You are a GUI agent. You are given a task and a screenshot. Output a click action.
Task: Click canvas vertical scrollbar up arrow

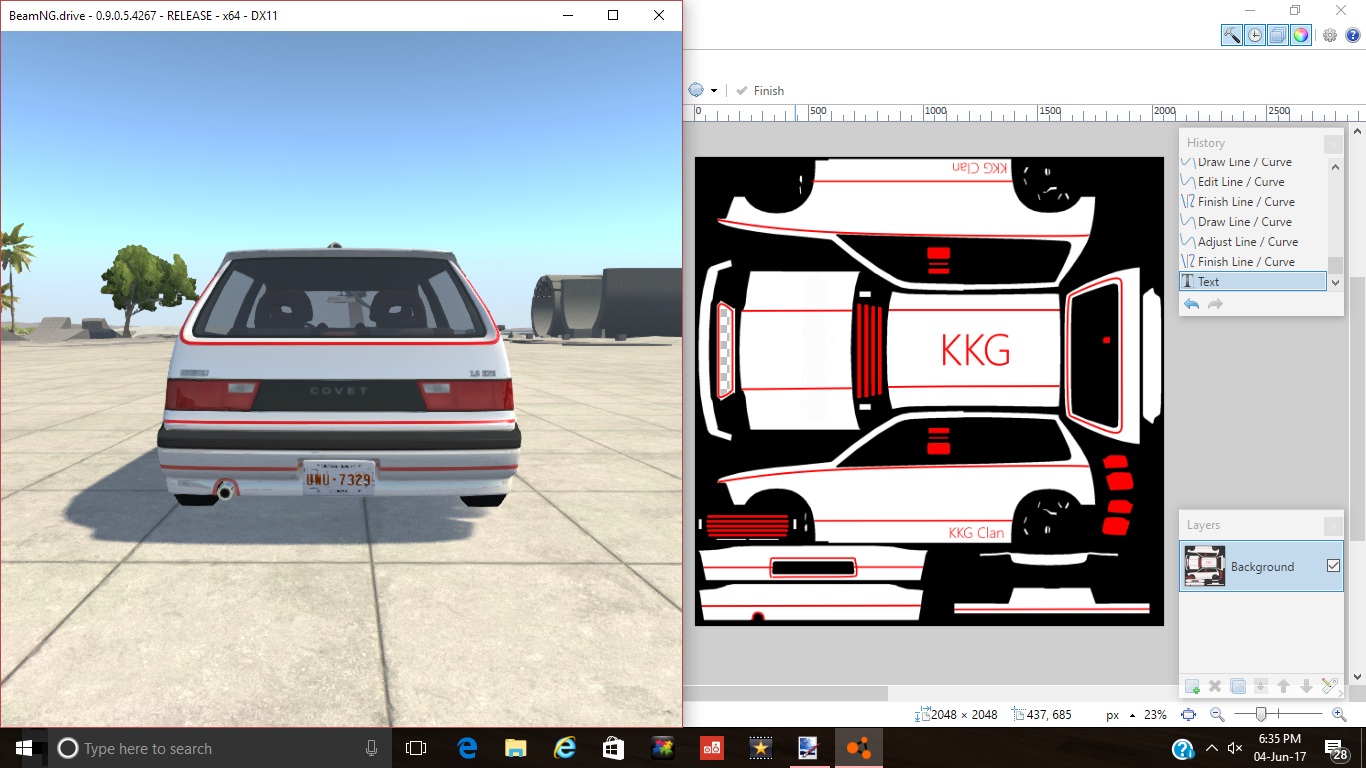(x=1358, y=131)
